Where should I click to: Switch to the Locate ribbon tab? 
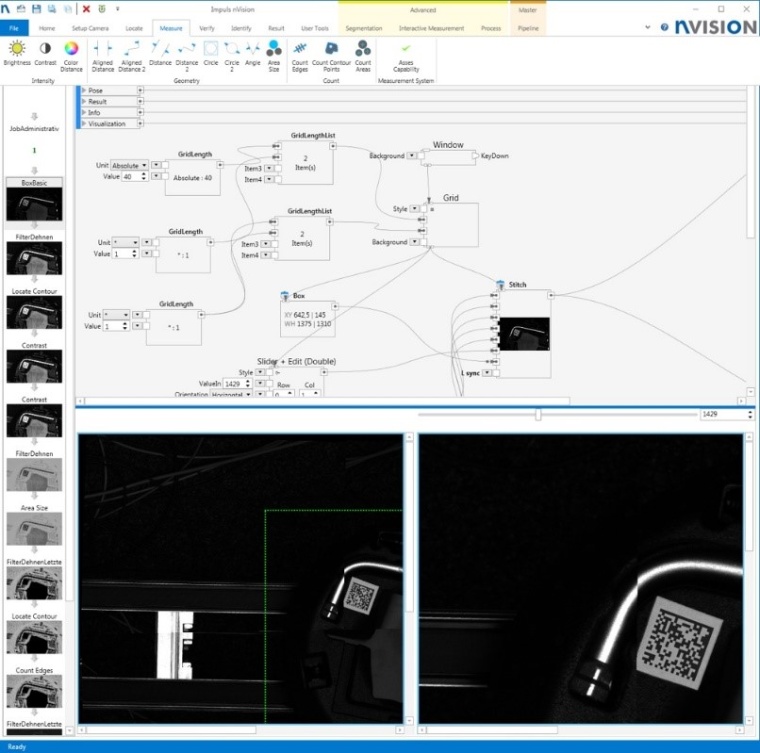coord(134,28)
